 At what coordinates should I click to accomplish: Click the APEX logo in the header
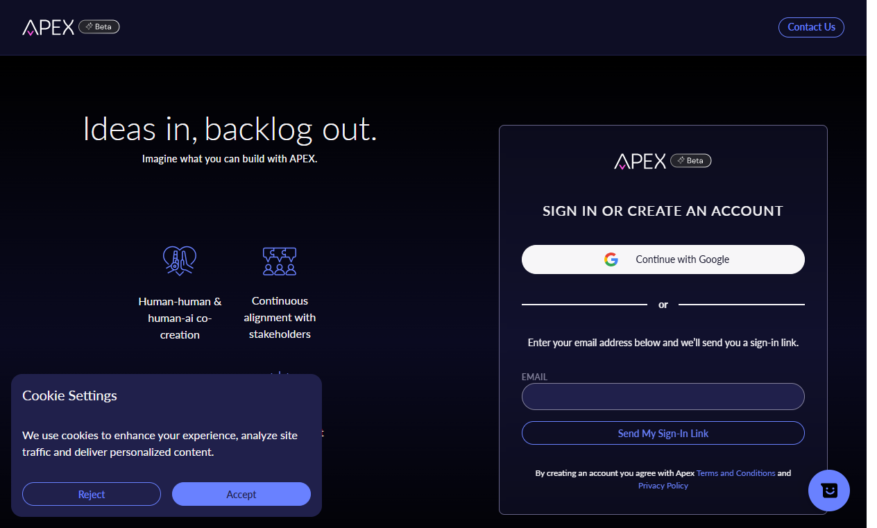pos(48,27)
